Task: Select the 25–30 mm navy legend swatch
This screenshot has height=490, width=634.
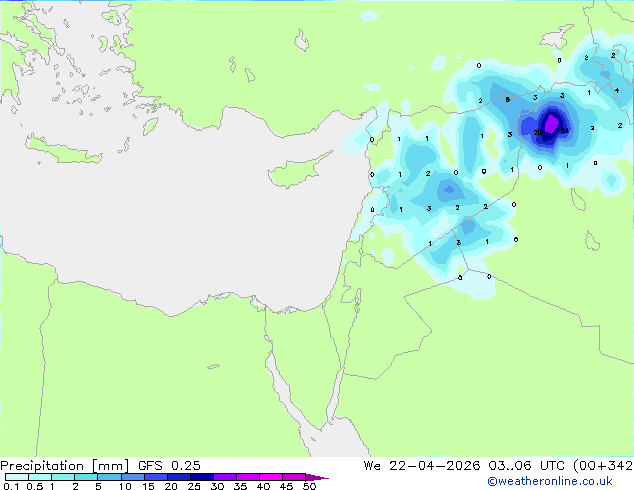Action: 201,477
